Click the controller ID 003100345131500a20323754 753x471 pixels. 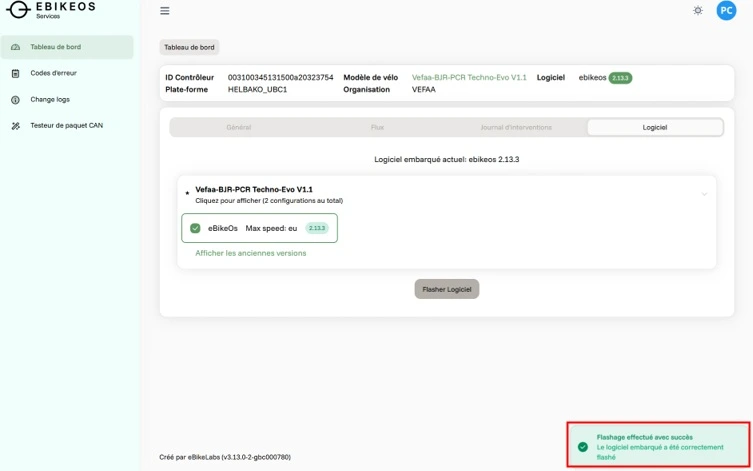[x=280, y=77]
